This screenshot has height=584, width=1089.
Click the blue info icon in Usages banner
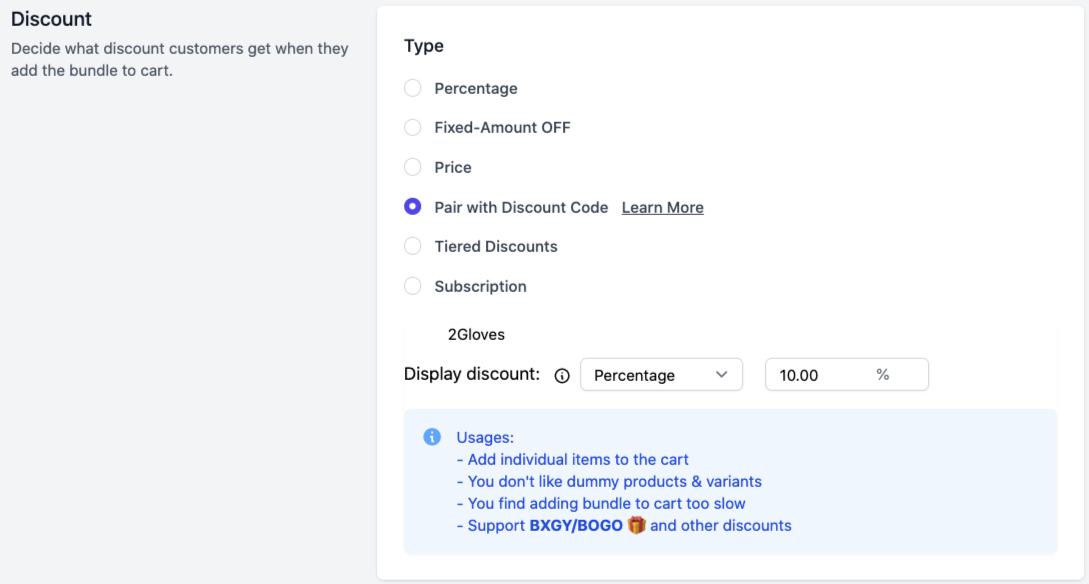[432, 437]
